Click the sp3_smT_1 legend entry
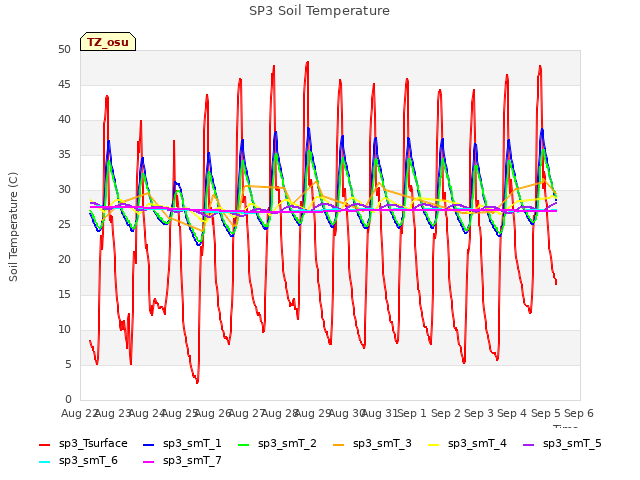The width and height of the screenshot is (640, 480). point(182,444)
